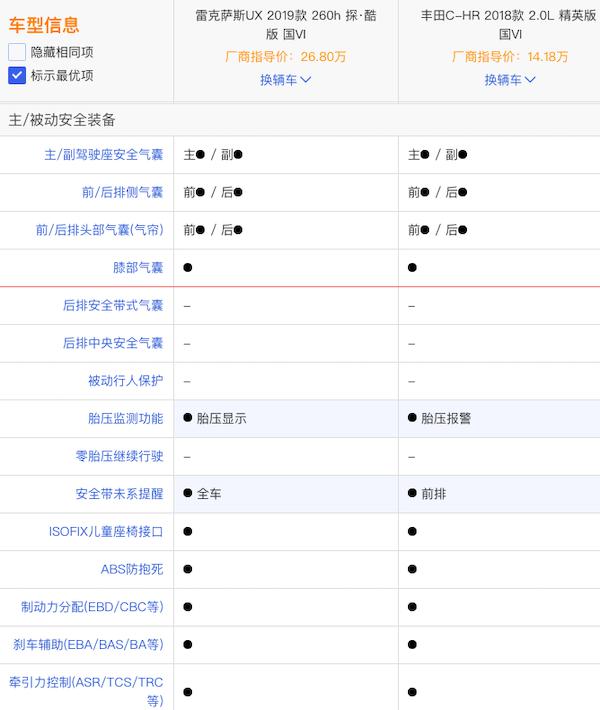Image resolution: width=600 pixels, height=710 pixels.
Task: Click the 丰田C-HR 2018款 2.0L title
Action: point(509,24)
